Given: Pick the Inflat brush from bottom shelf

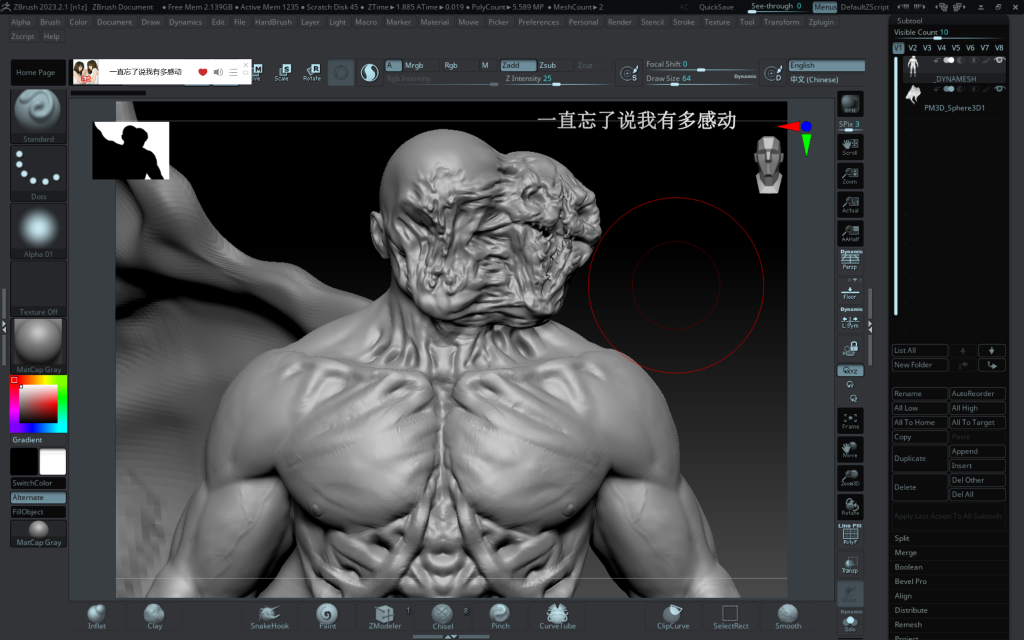Looking at the screenshot, I should click(x=96, y=616).
